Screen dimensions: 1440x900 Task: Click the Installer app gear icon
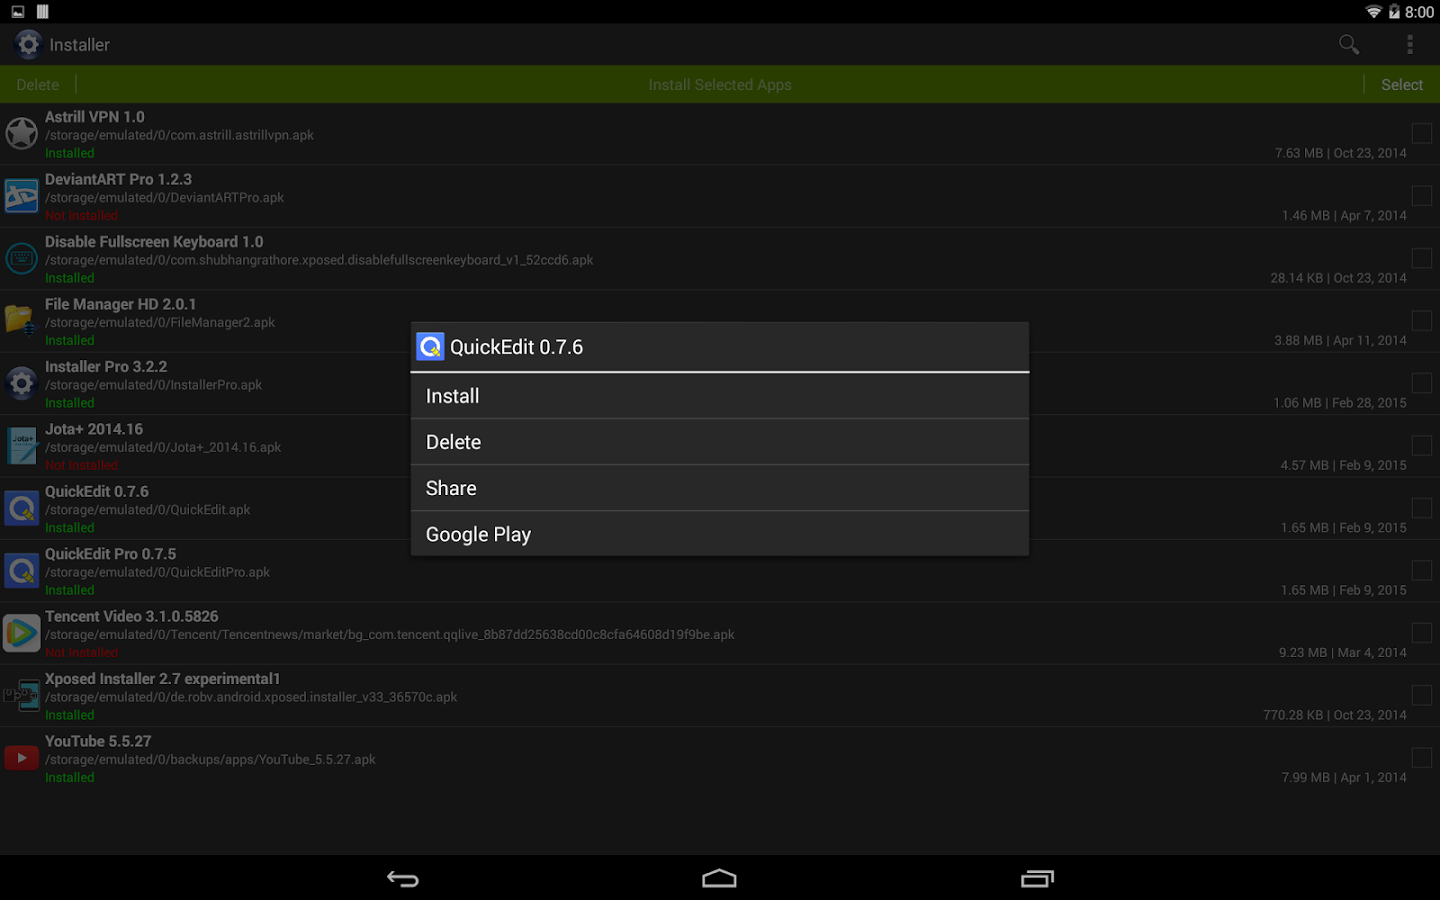pyautogui.click(x=28, y=44)
